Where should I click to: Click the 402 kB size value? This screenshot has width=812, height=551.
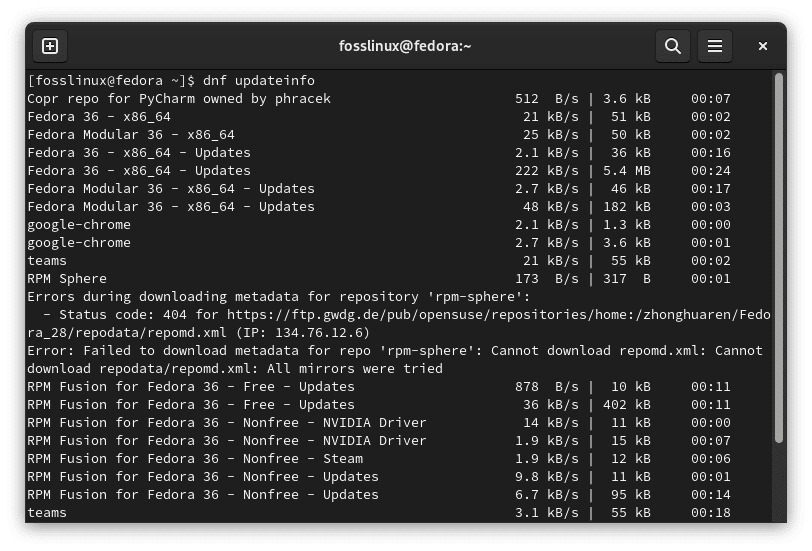(625, 405)
